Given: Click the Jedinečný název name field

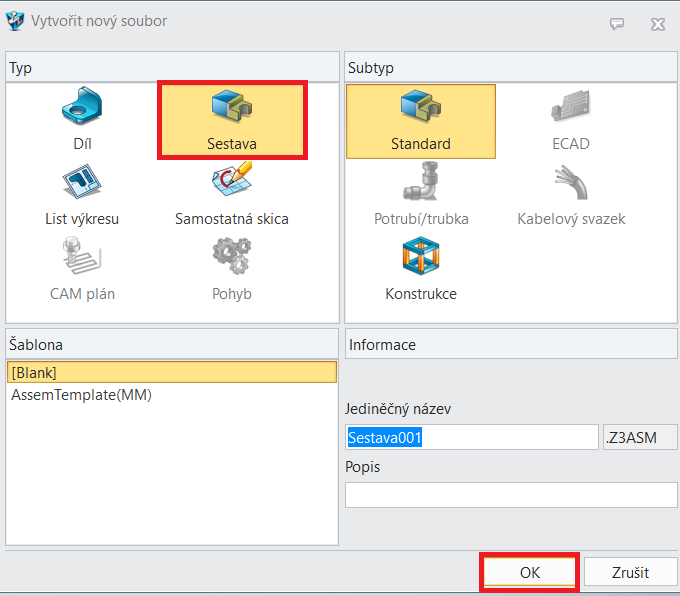Looking at the screenshot, I should [471, 437].
